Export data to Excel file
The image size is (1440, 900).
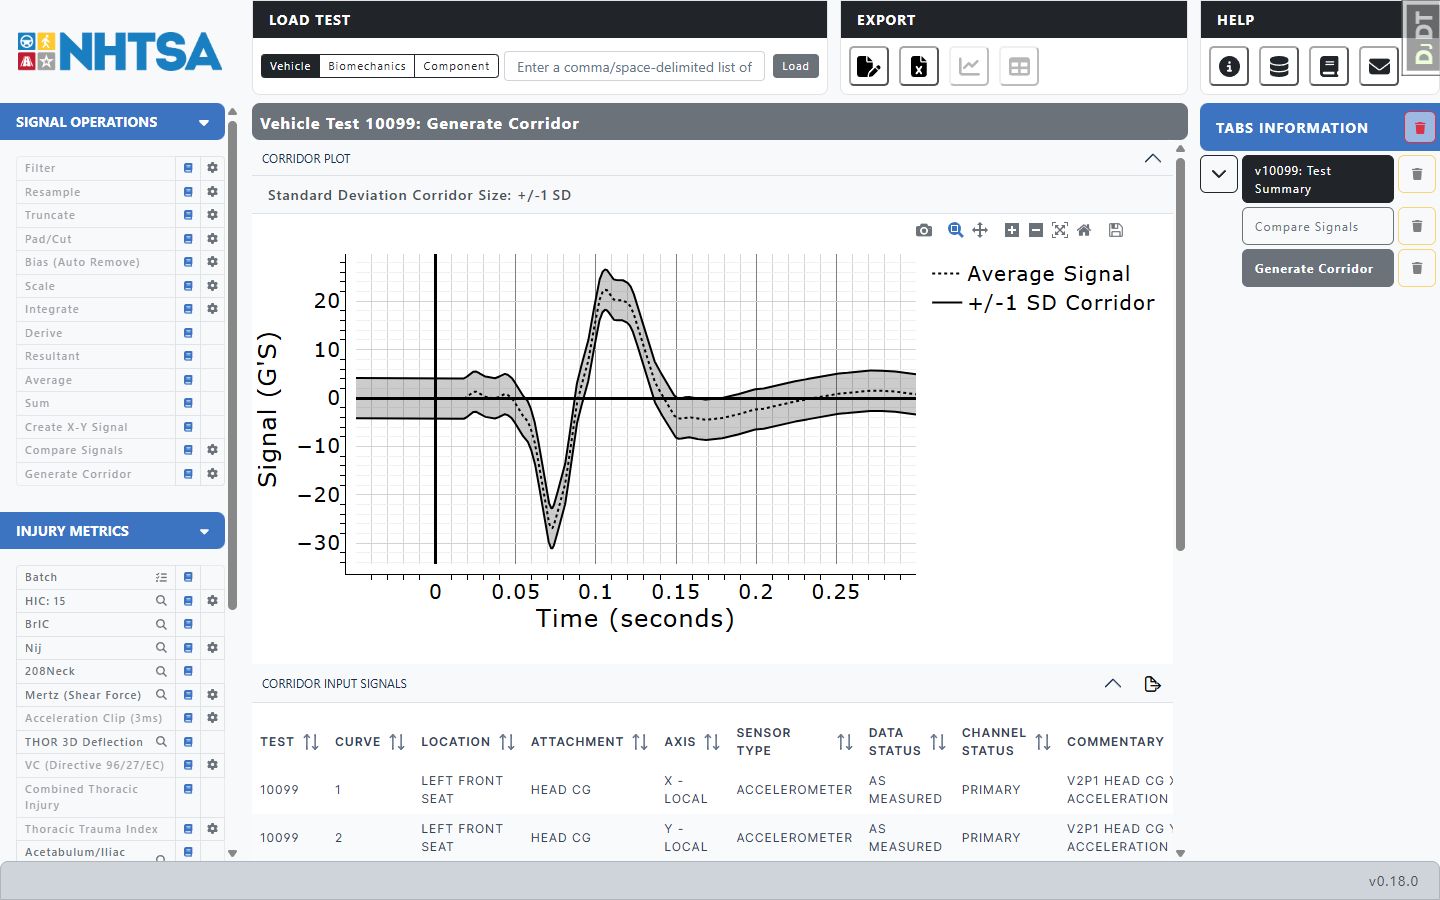click(x=919, y=67)
